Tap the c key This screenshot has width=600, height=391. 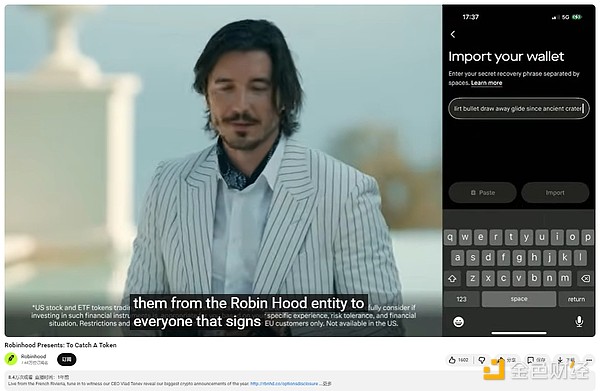pos(504,279)
